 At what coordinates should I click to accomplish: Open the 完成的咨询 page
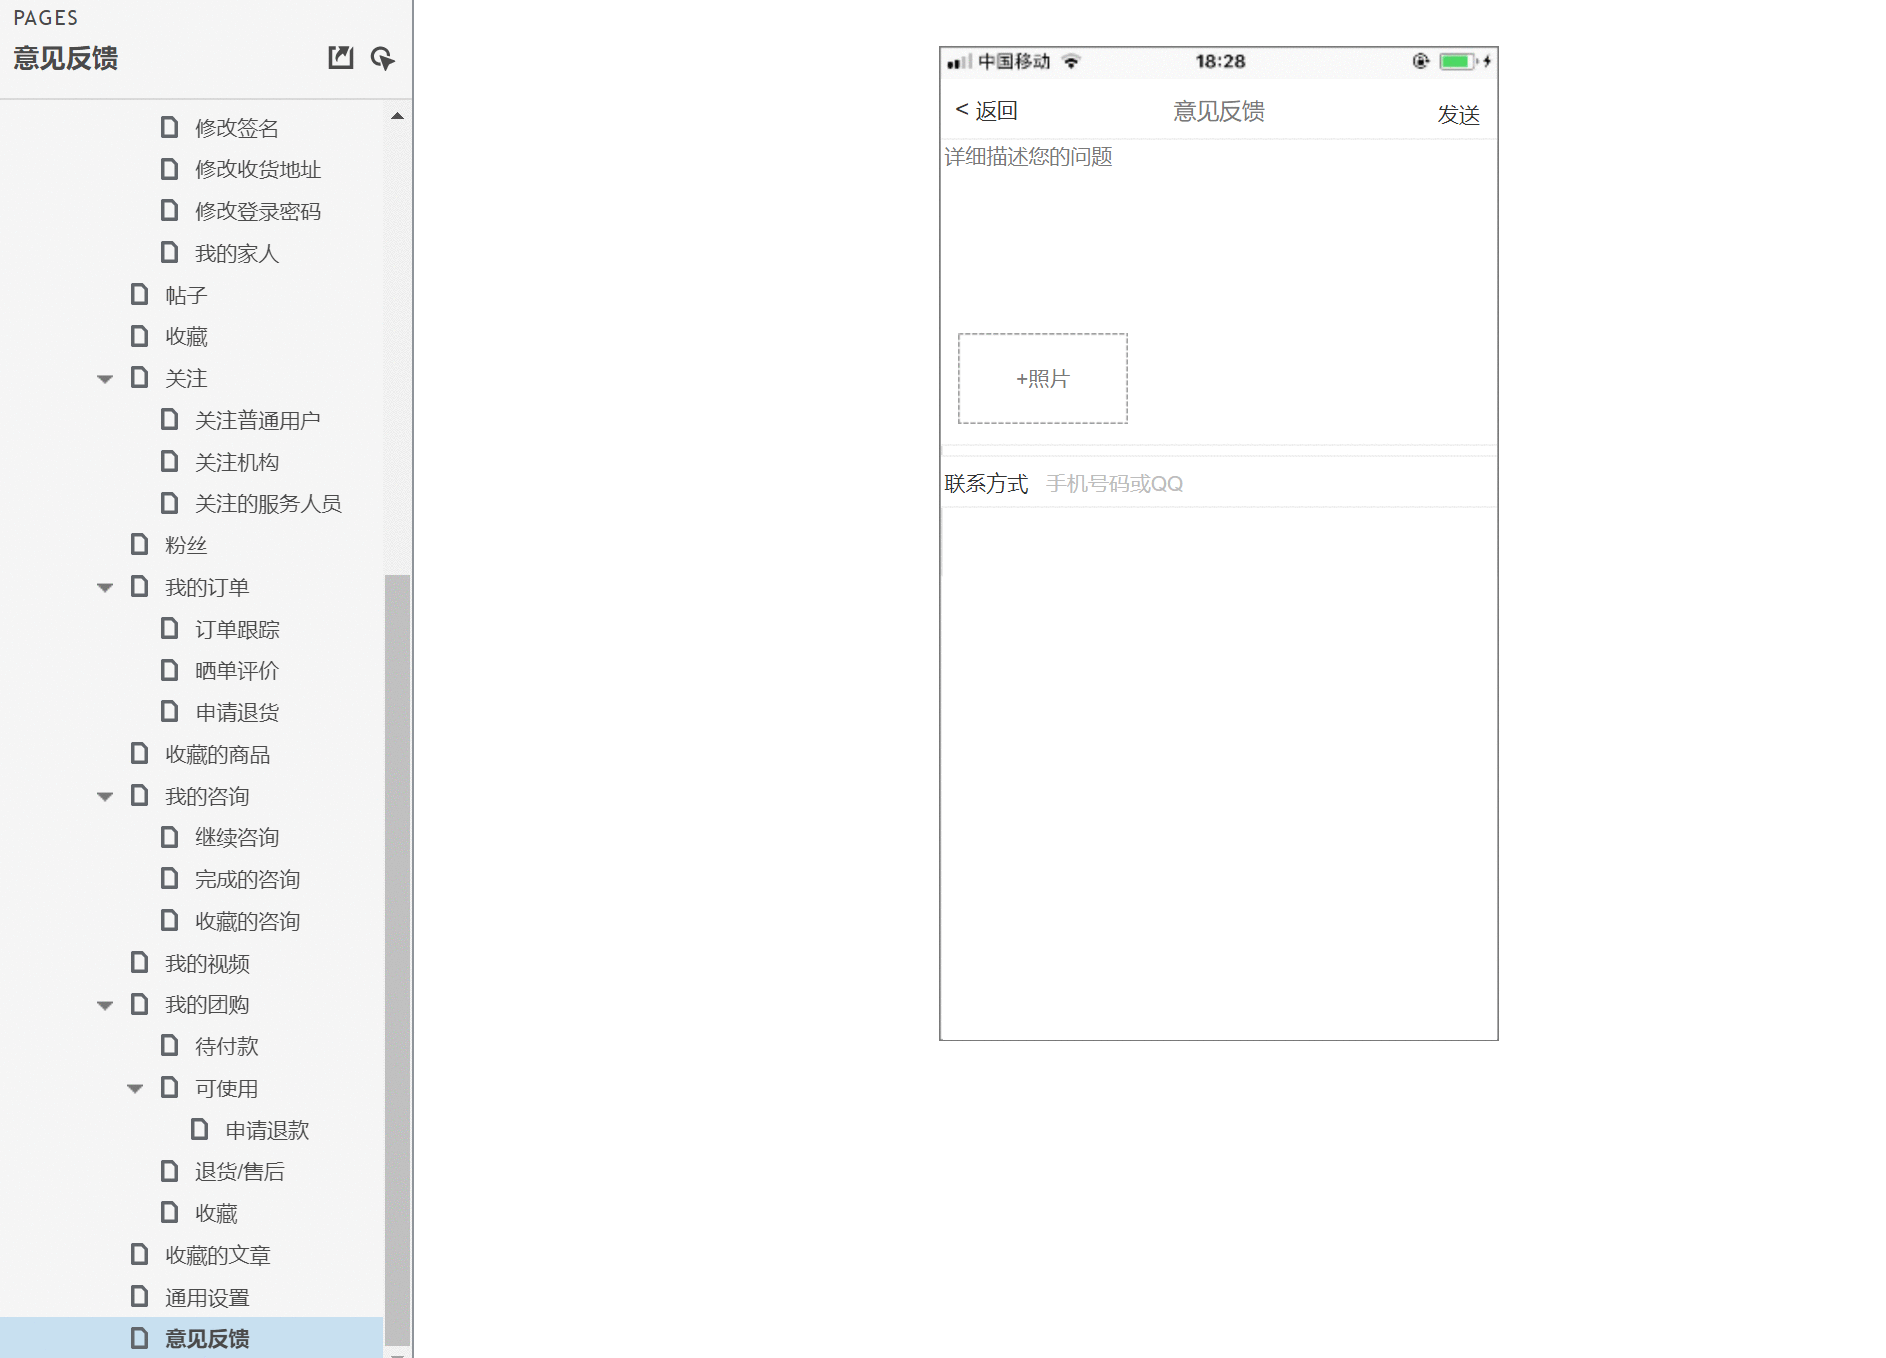click(247, 879)
